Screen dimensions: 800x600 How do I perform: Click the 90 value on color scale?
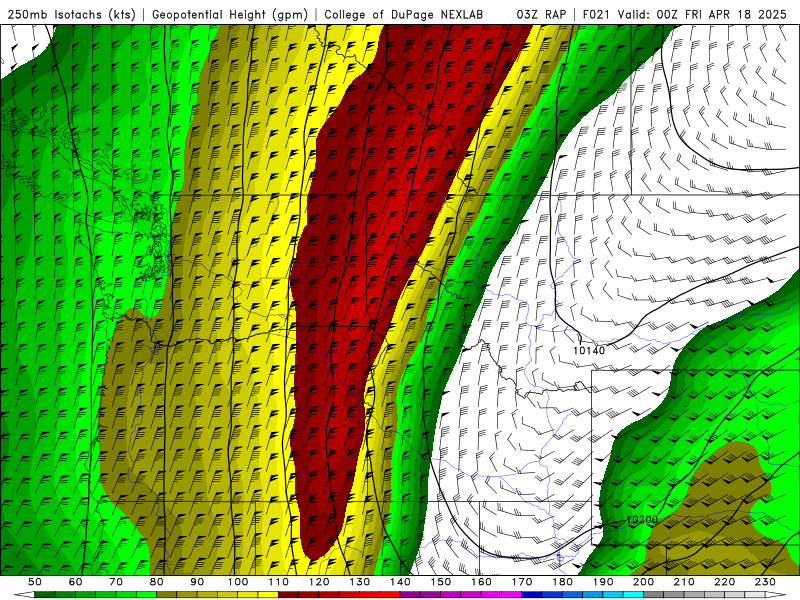pyautogui.click(x=197, y=582)
